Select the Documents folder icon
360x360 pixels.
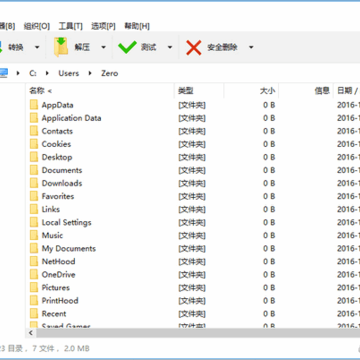click(34, 170)
